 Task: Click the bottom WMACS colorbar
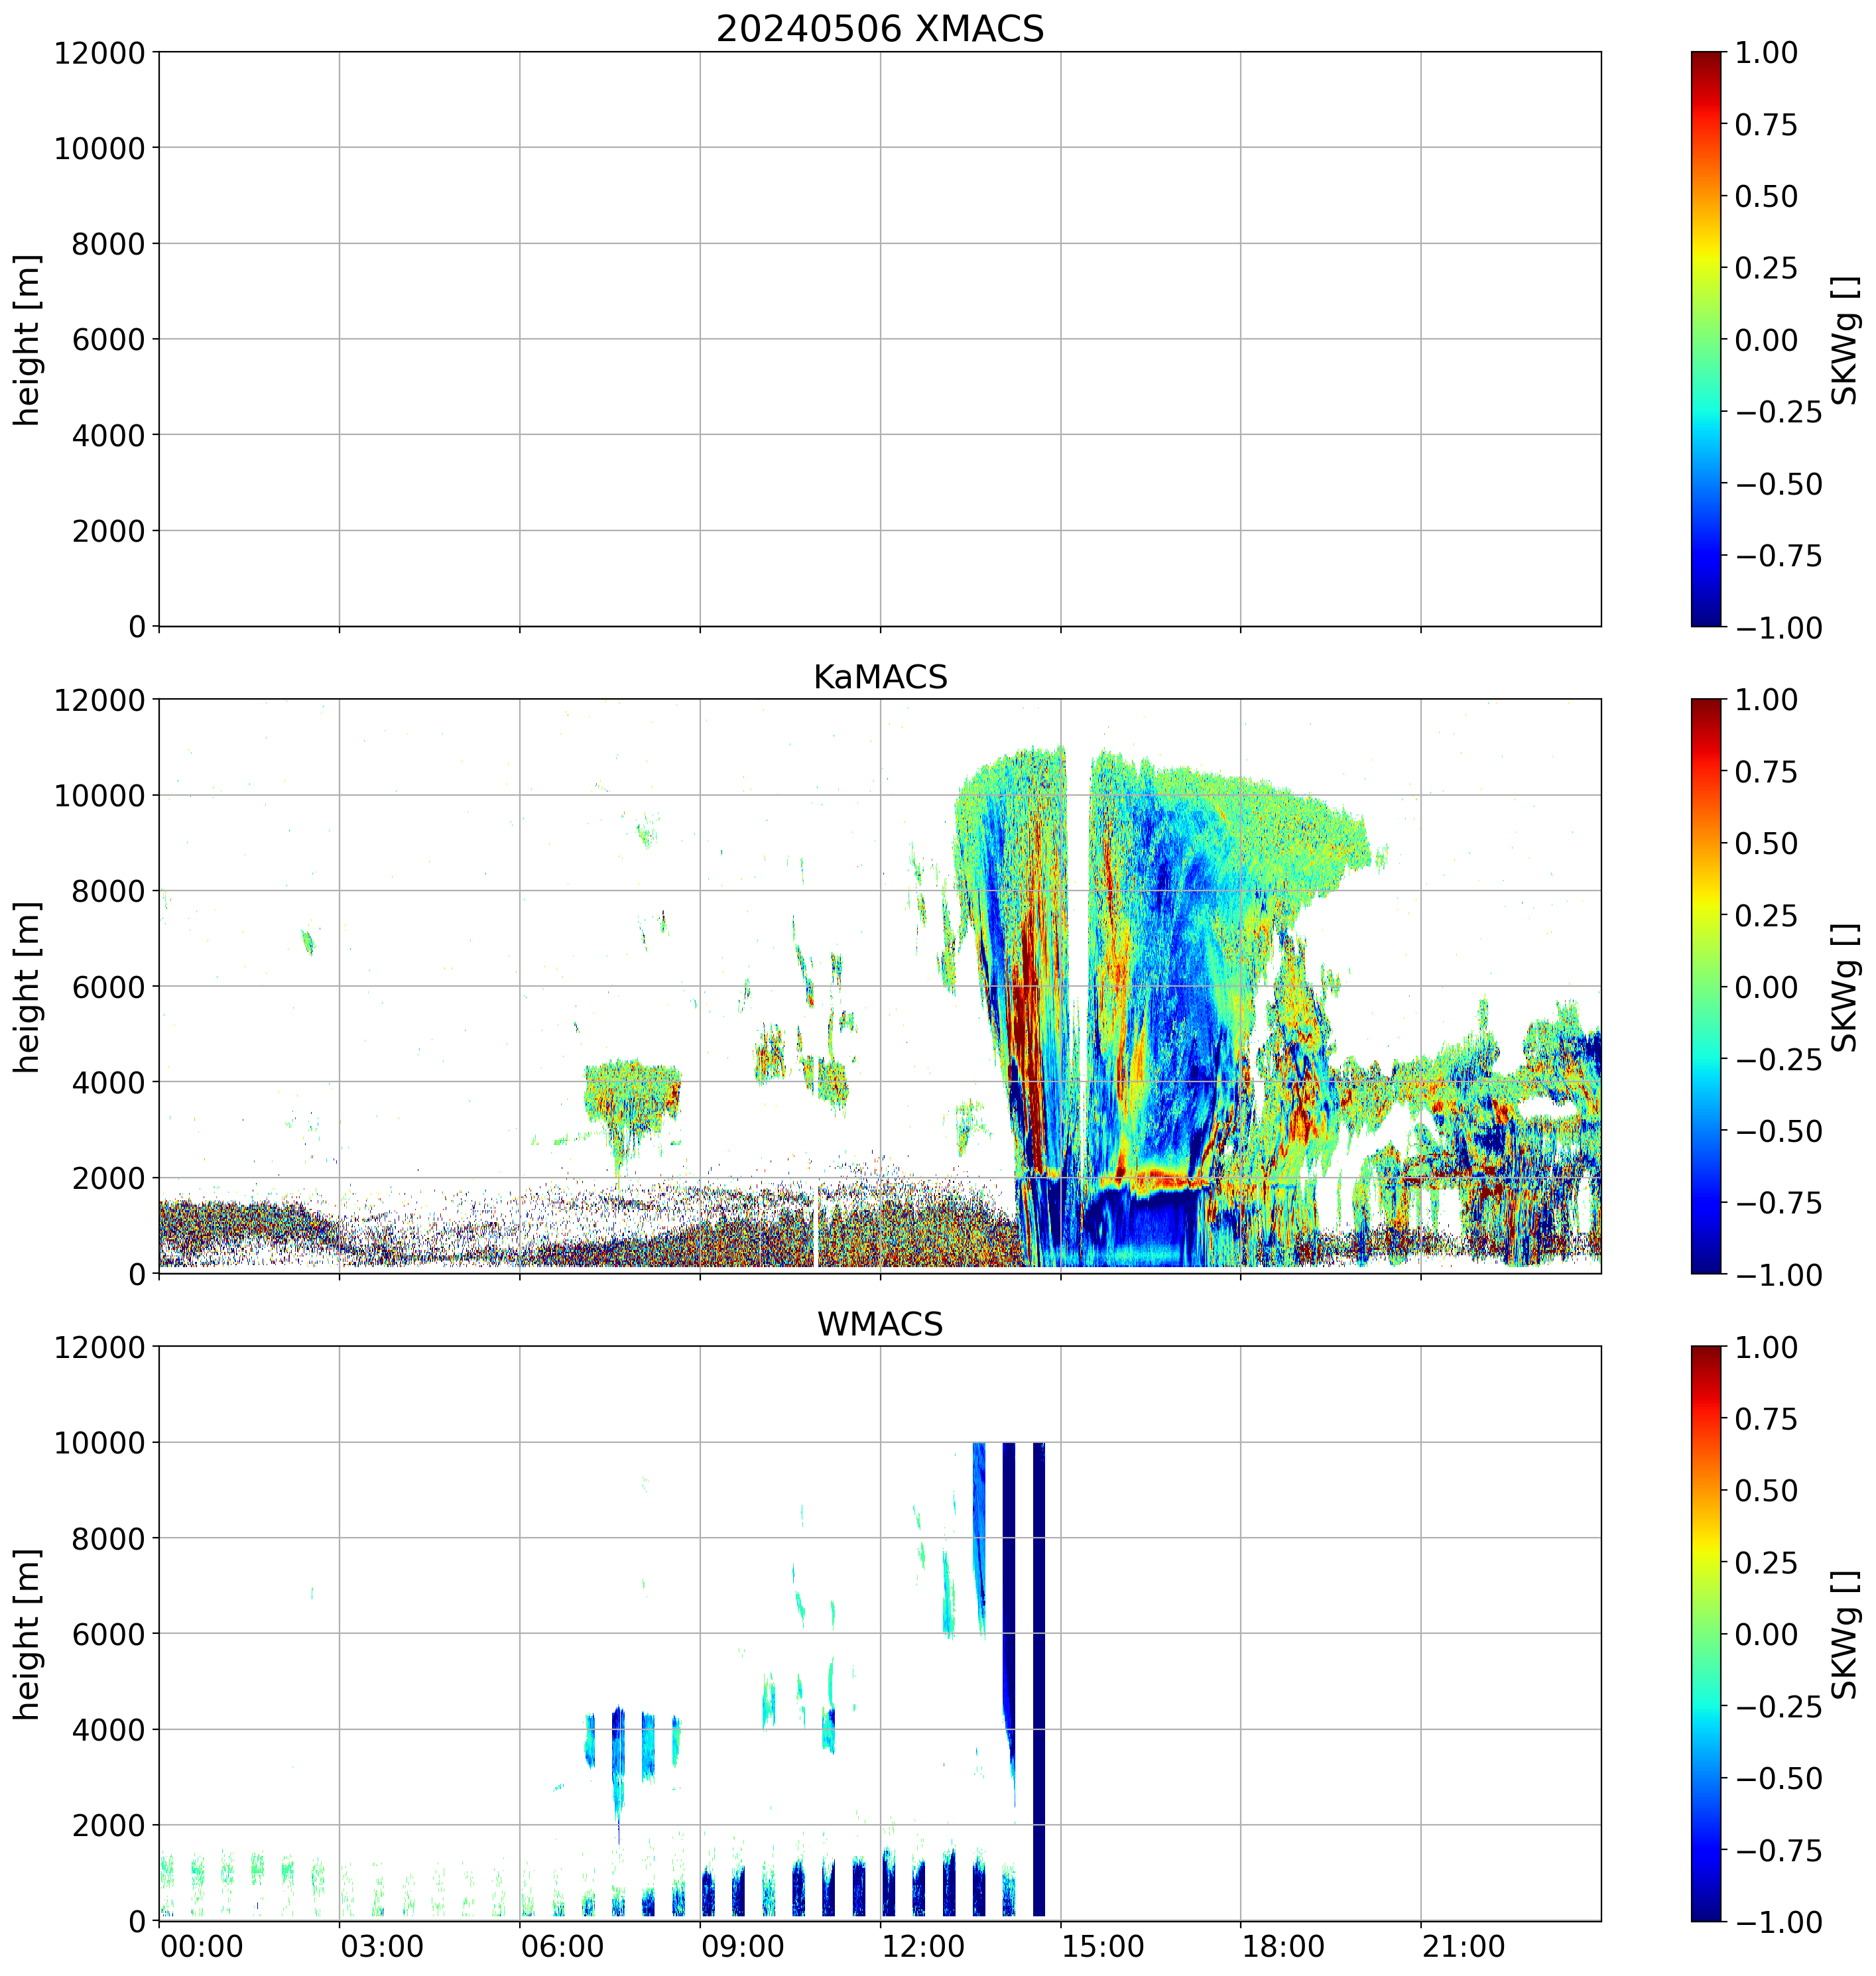[1706, 1633]
